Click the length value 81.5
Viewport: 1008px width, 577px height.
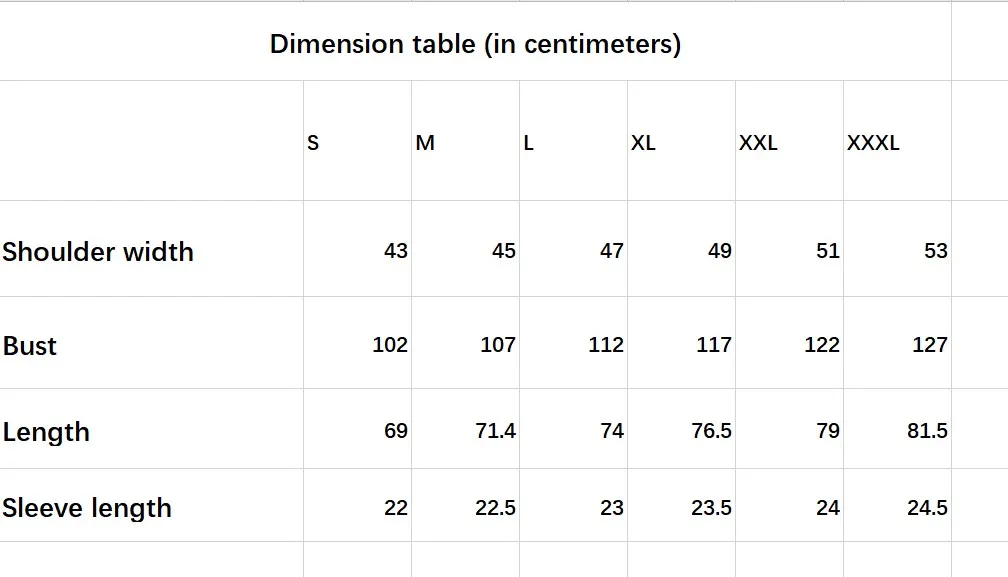pyautogui.click(x=927, y=431)
